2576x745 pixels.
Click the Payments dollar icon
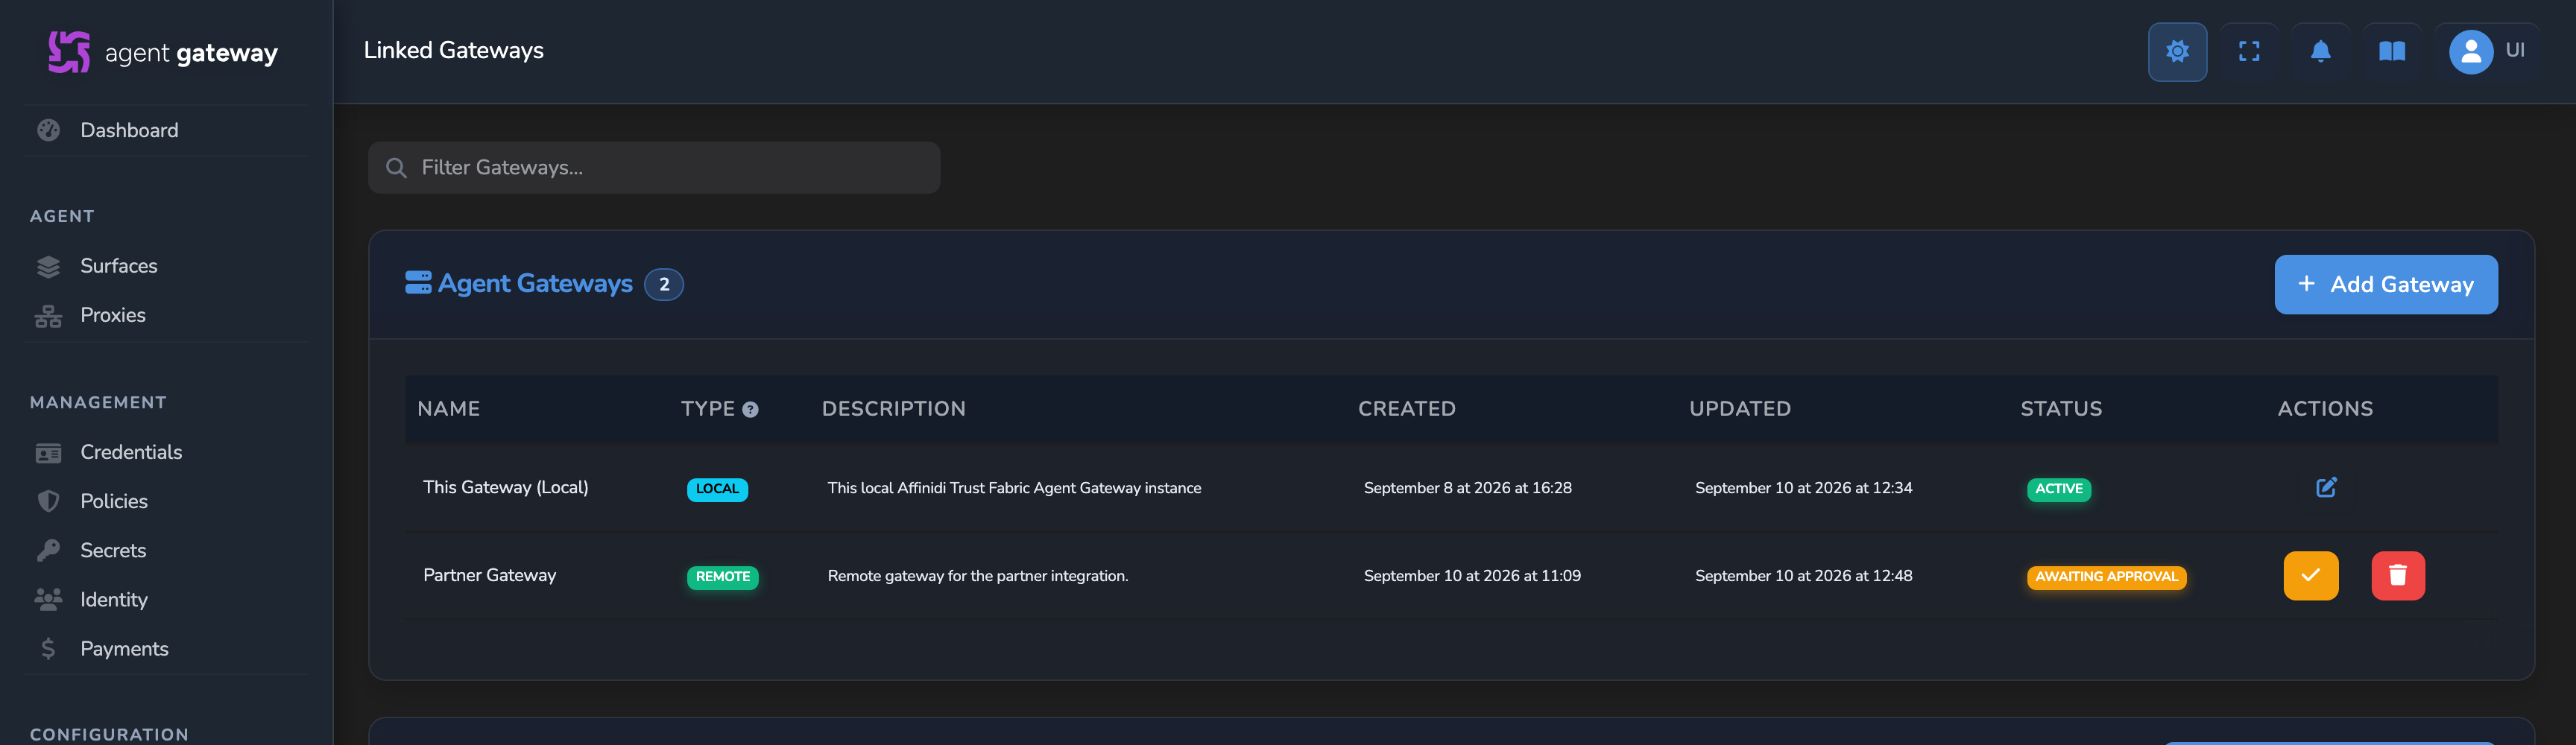pos(48,648)
